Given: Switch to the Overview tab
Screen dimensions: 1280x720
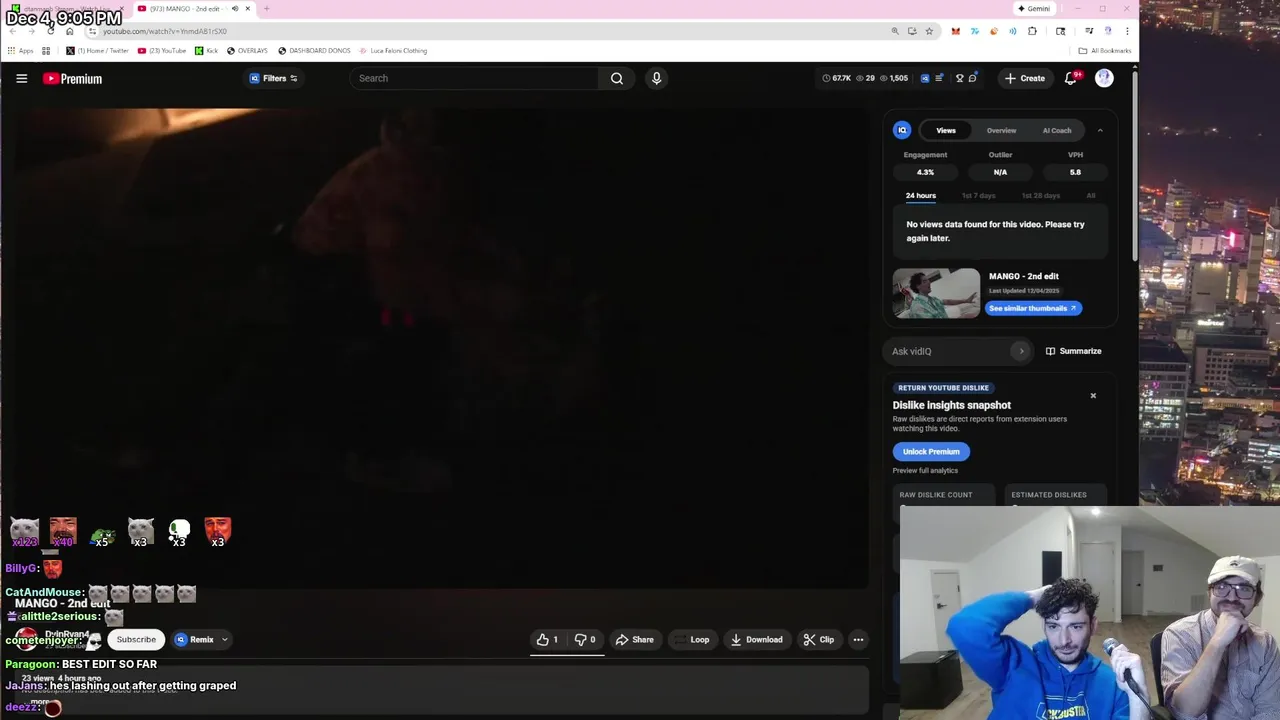Looking at the screenshot, I should [x=1001, y=130].
